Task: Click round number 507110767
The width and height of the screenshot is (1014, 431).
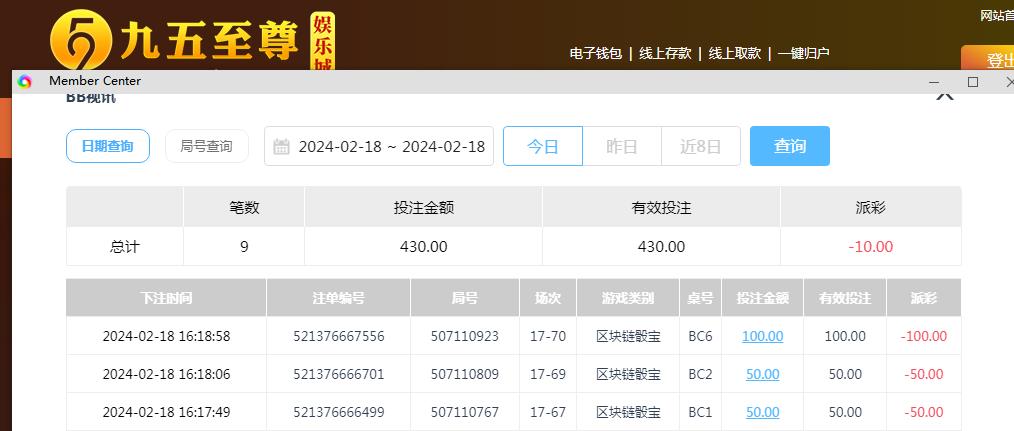Action: pyautogui.click(x=465, y=412)
